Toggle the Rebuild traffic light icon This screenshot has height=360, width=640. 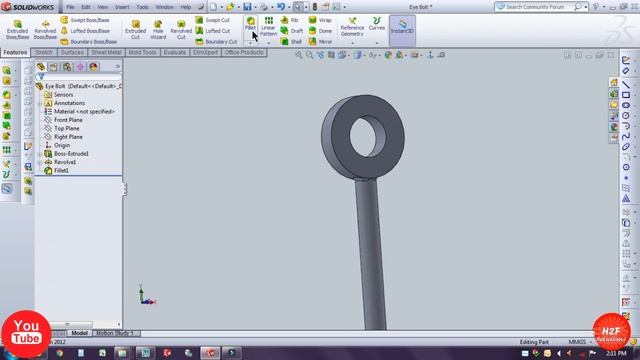315,7
